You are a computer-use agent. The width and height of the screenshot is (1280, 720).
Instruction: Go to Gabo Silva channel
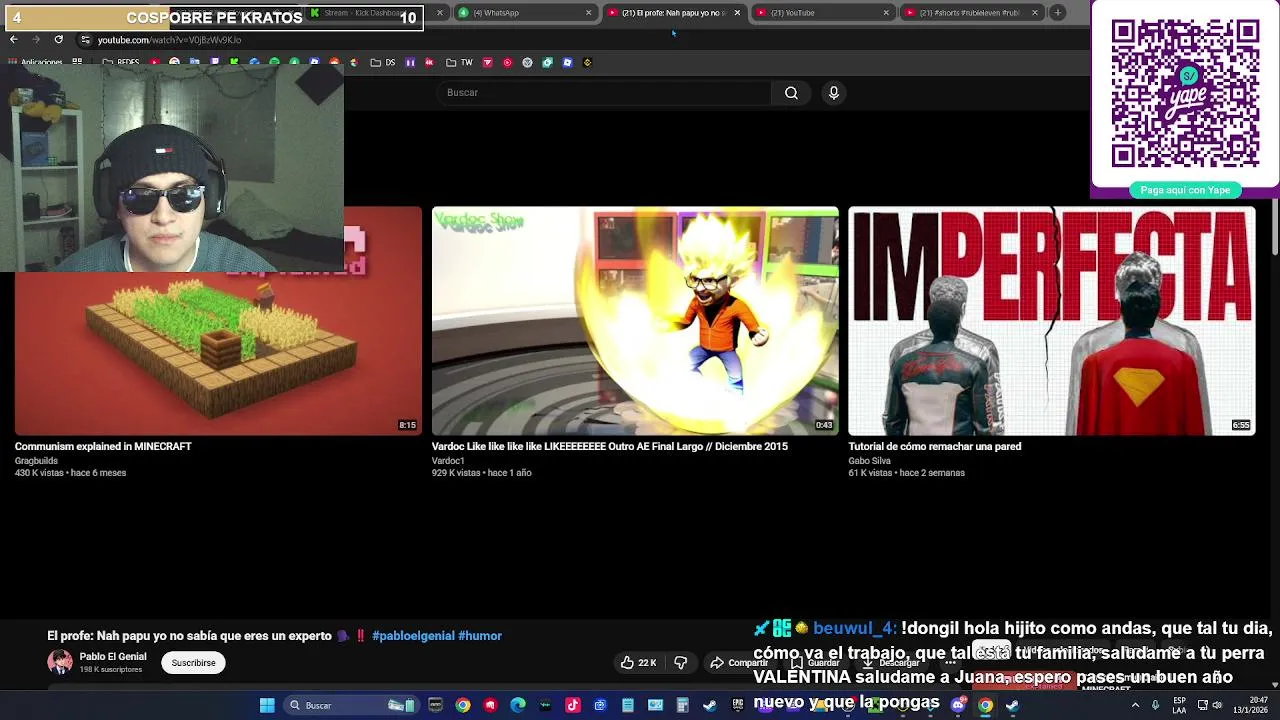pos(869,461)
